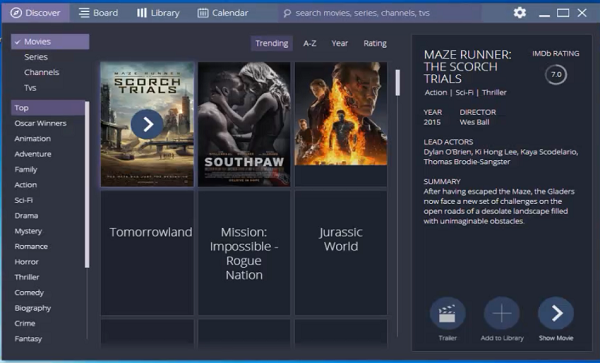Select Channels in the sidebar
Image resolution: width=600 pixels, height=363 pixels.
(41, 72)
